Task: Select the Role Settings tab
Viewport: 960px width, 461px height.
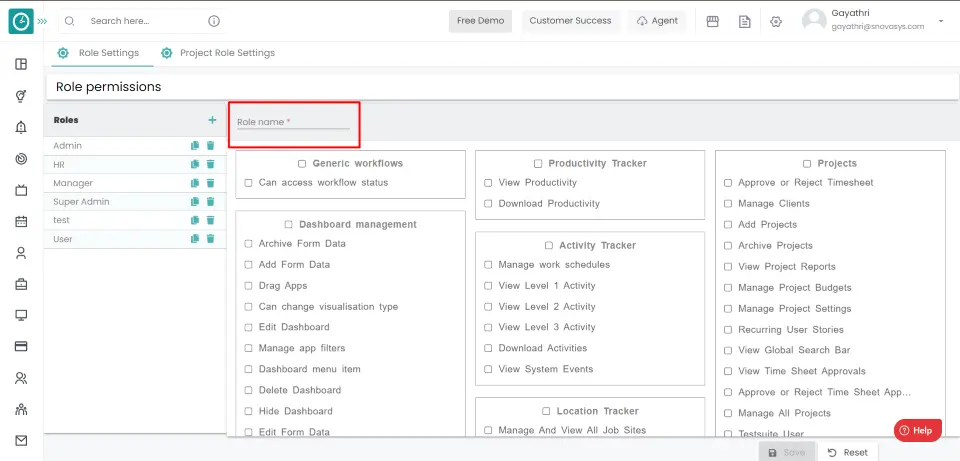Action: point(108,53)
